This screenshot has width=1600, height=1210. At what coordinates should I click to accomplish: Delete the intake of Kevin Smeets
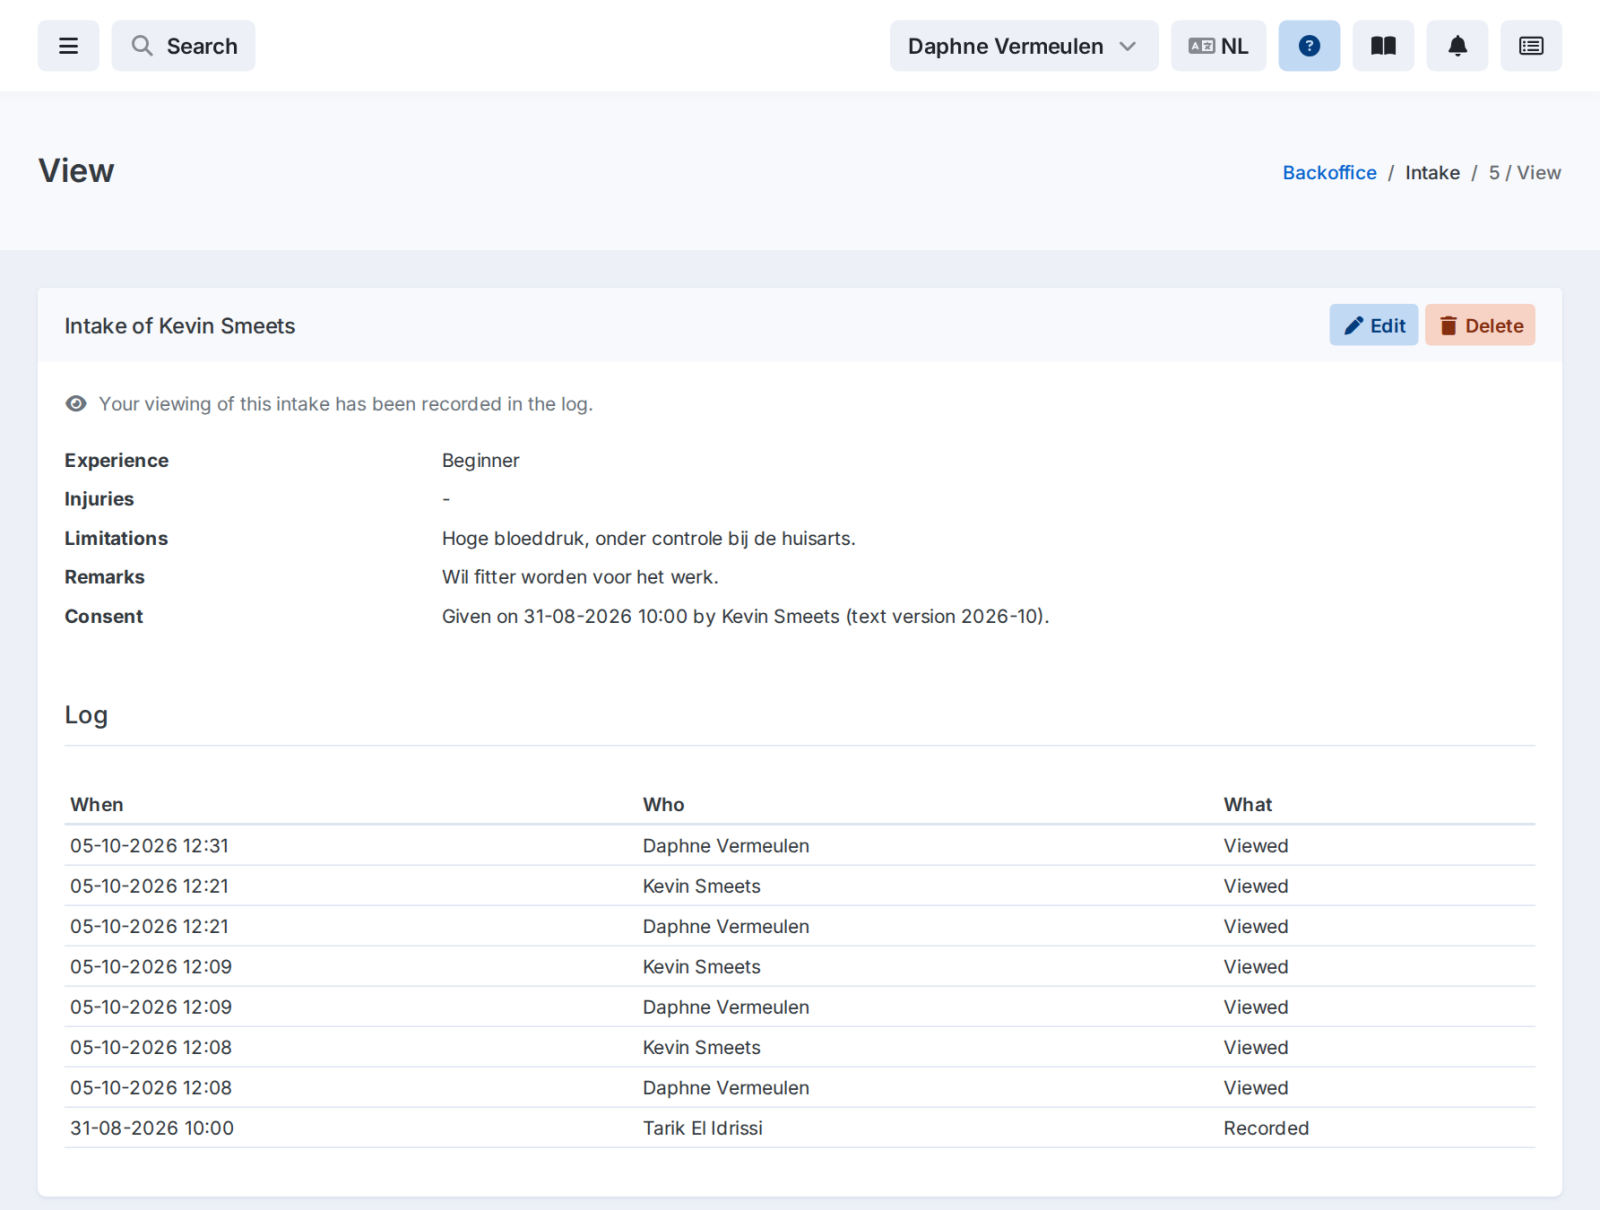[1480, 325]
